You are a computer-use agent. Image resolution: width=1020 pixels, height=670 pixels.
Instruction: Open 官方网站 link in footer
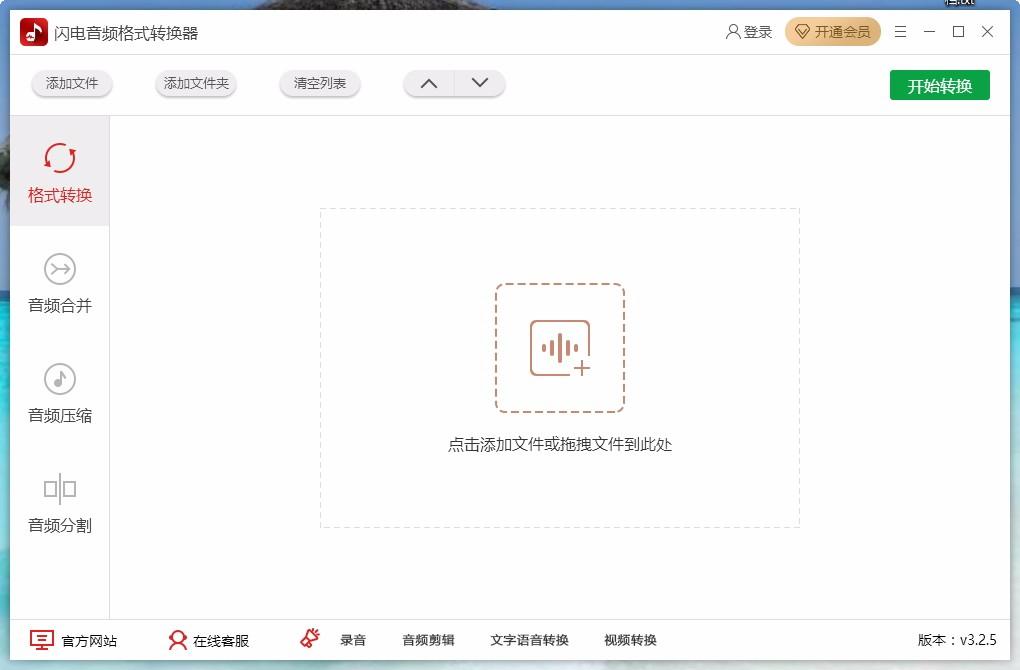pyautogui.click(x=89, y=641)
